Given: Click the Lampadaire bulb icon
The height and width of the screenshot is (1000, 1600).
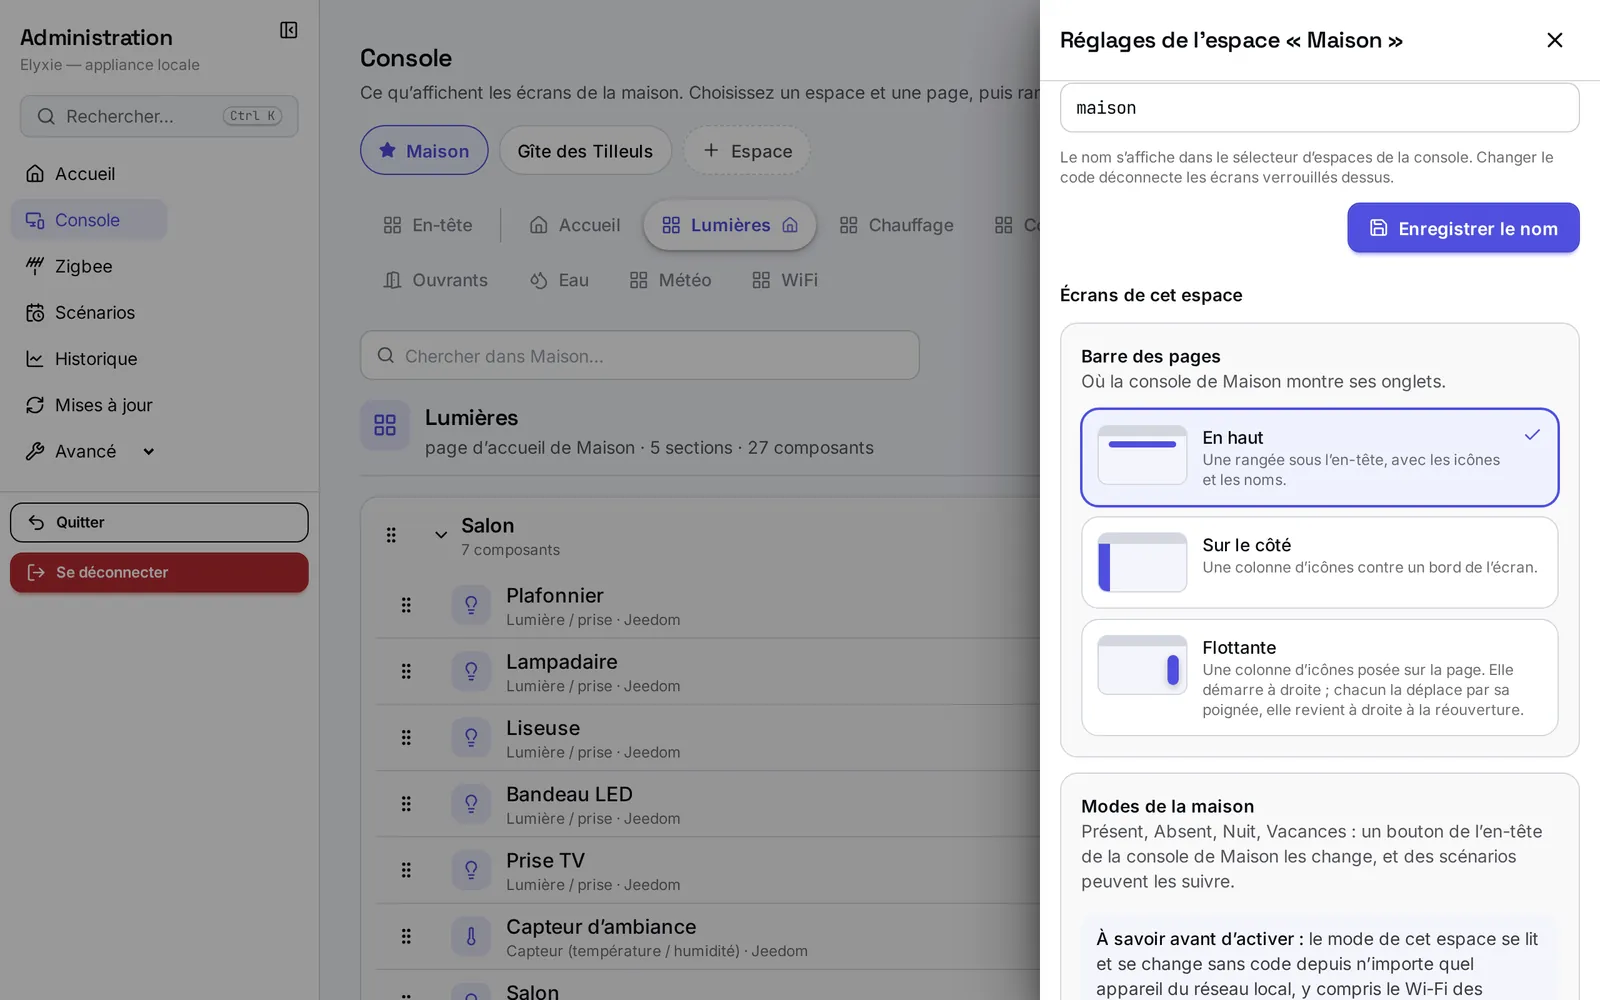Looking at the screenshot, I should [471, 671].
